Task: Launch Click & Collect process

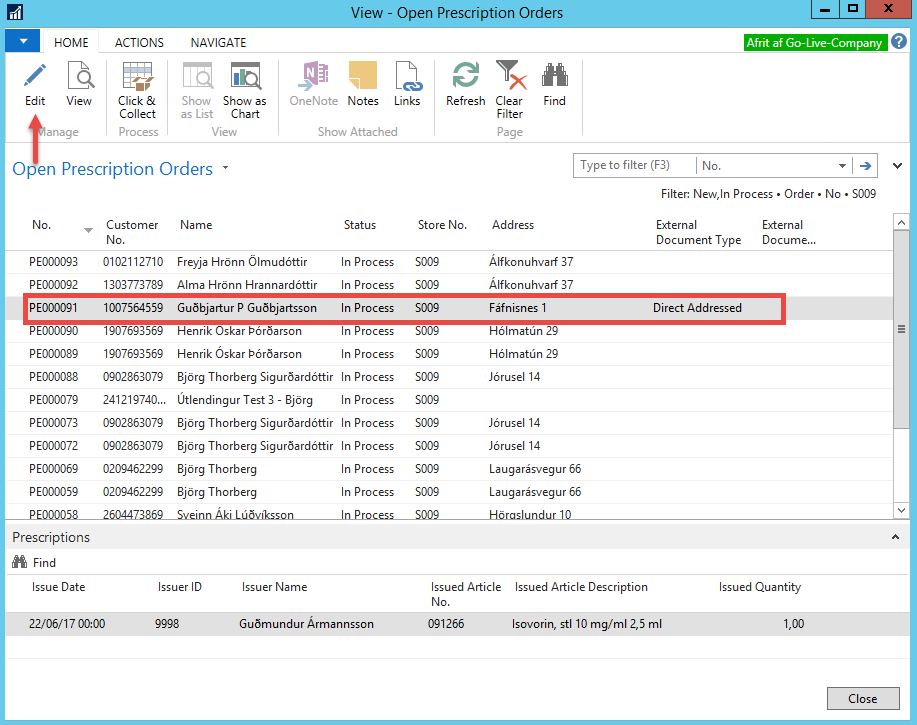Action: [137, 77]
